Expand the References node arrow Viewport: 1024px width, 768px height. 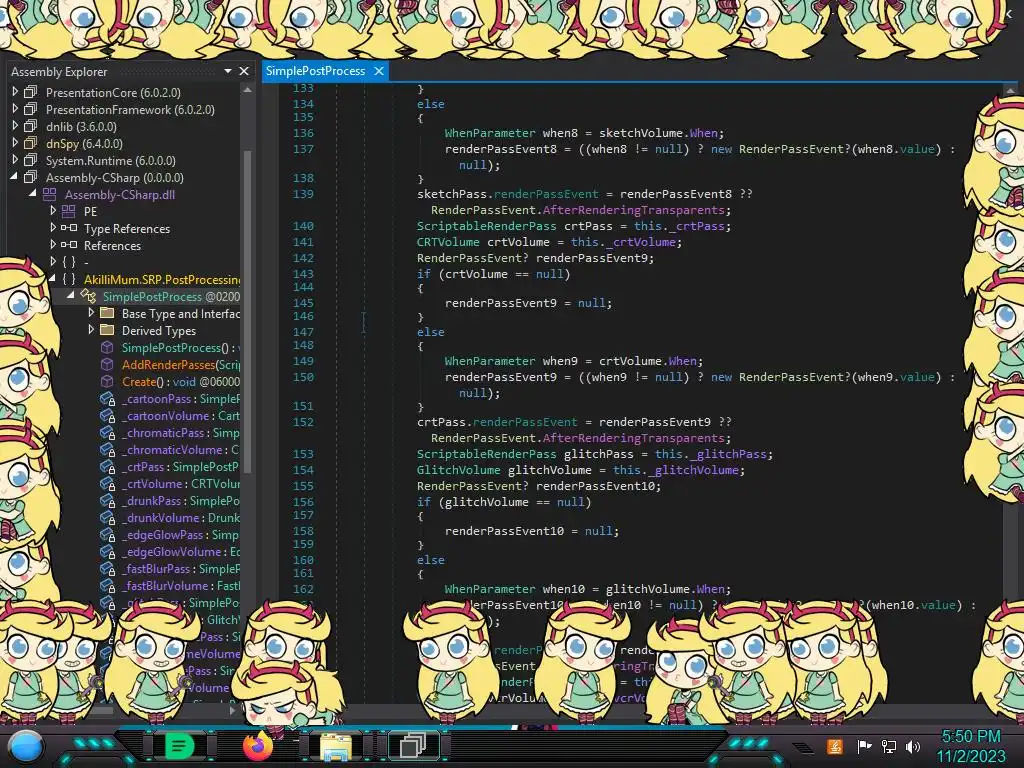click(x=53, y=245)
